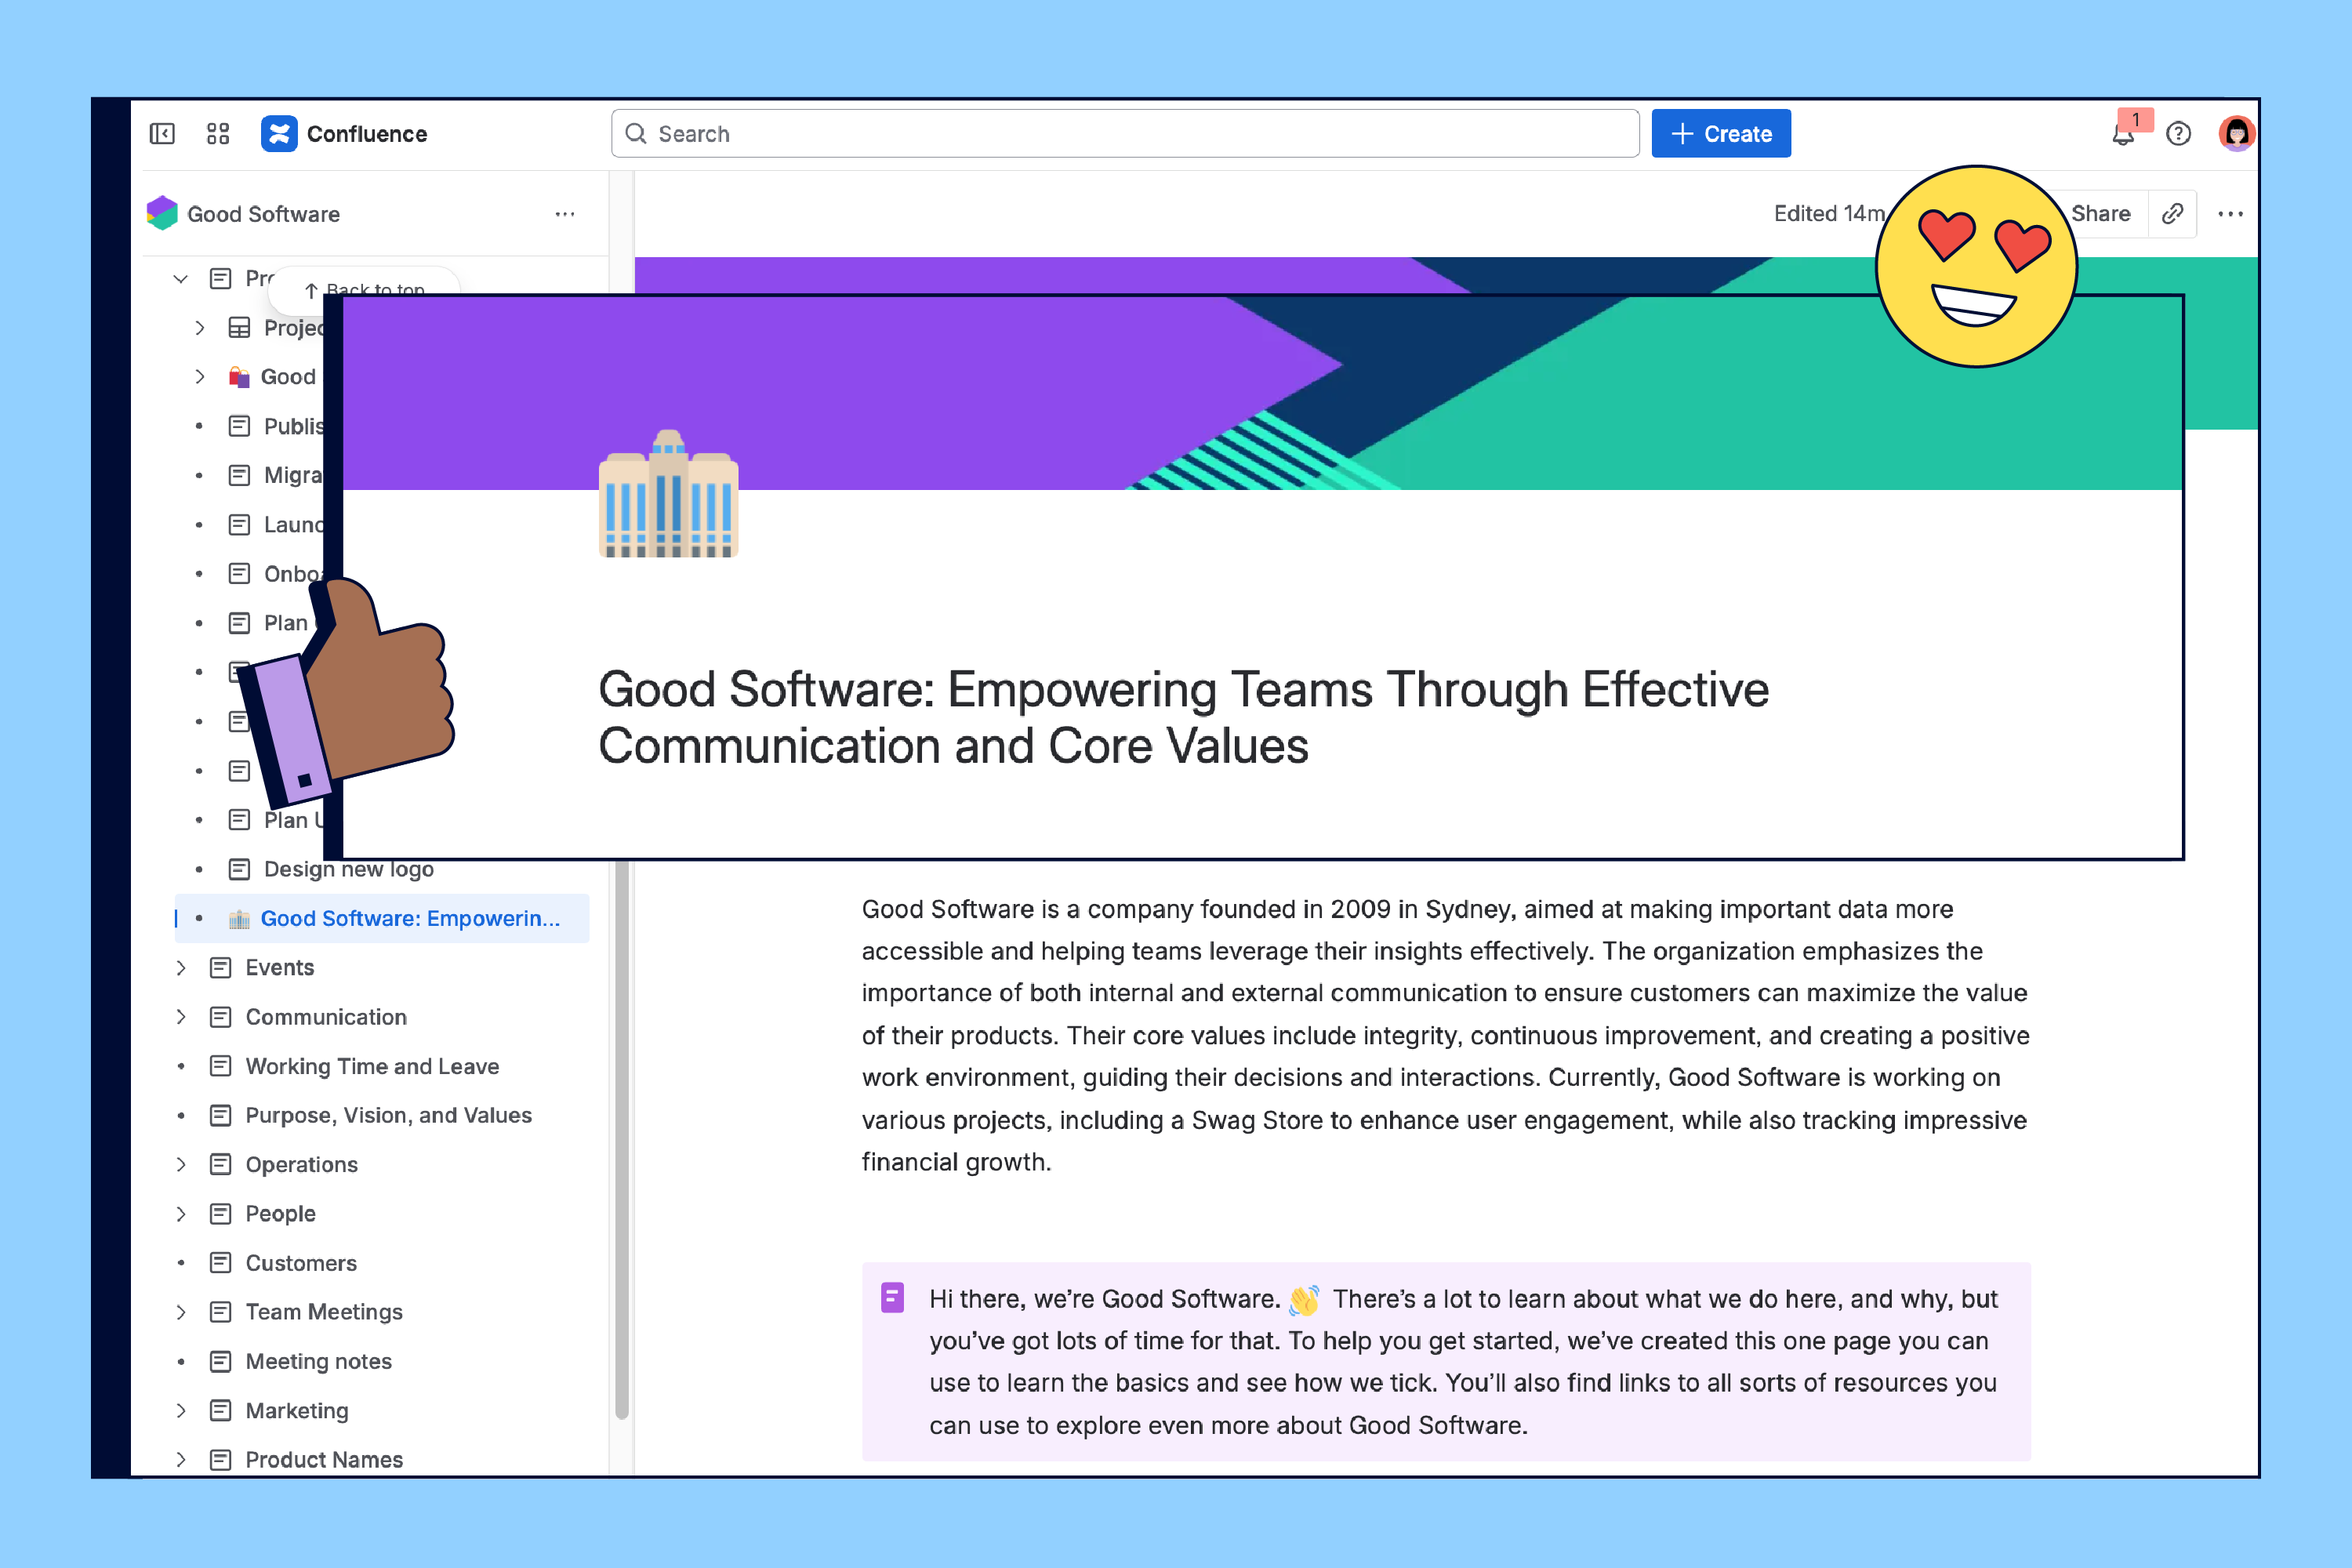Click the Edited 14m timestamp
Screen dimensions: 2352x1568
pos(1828,214)
